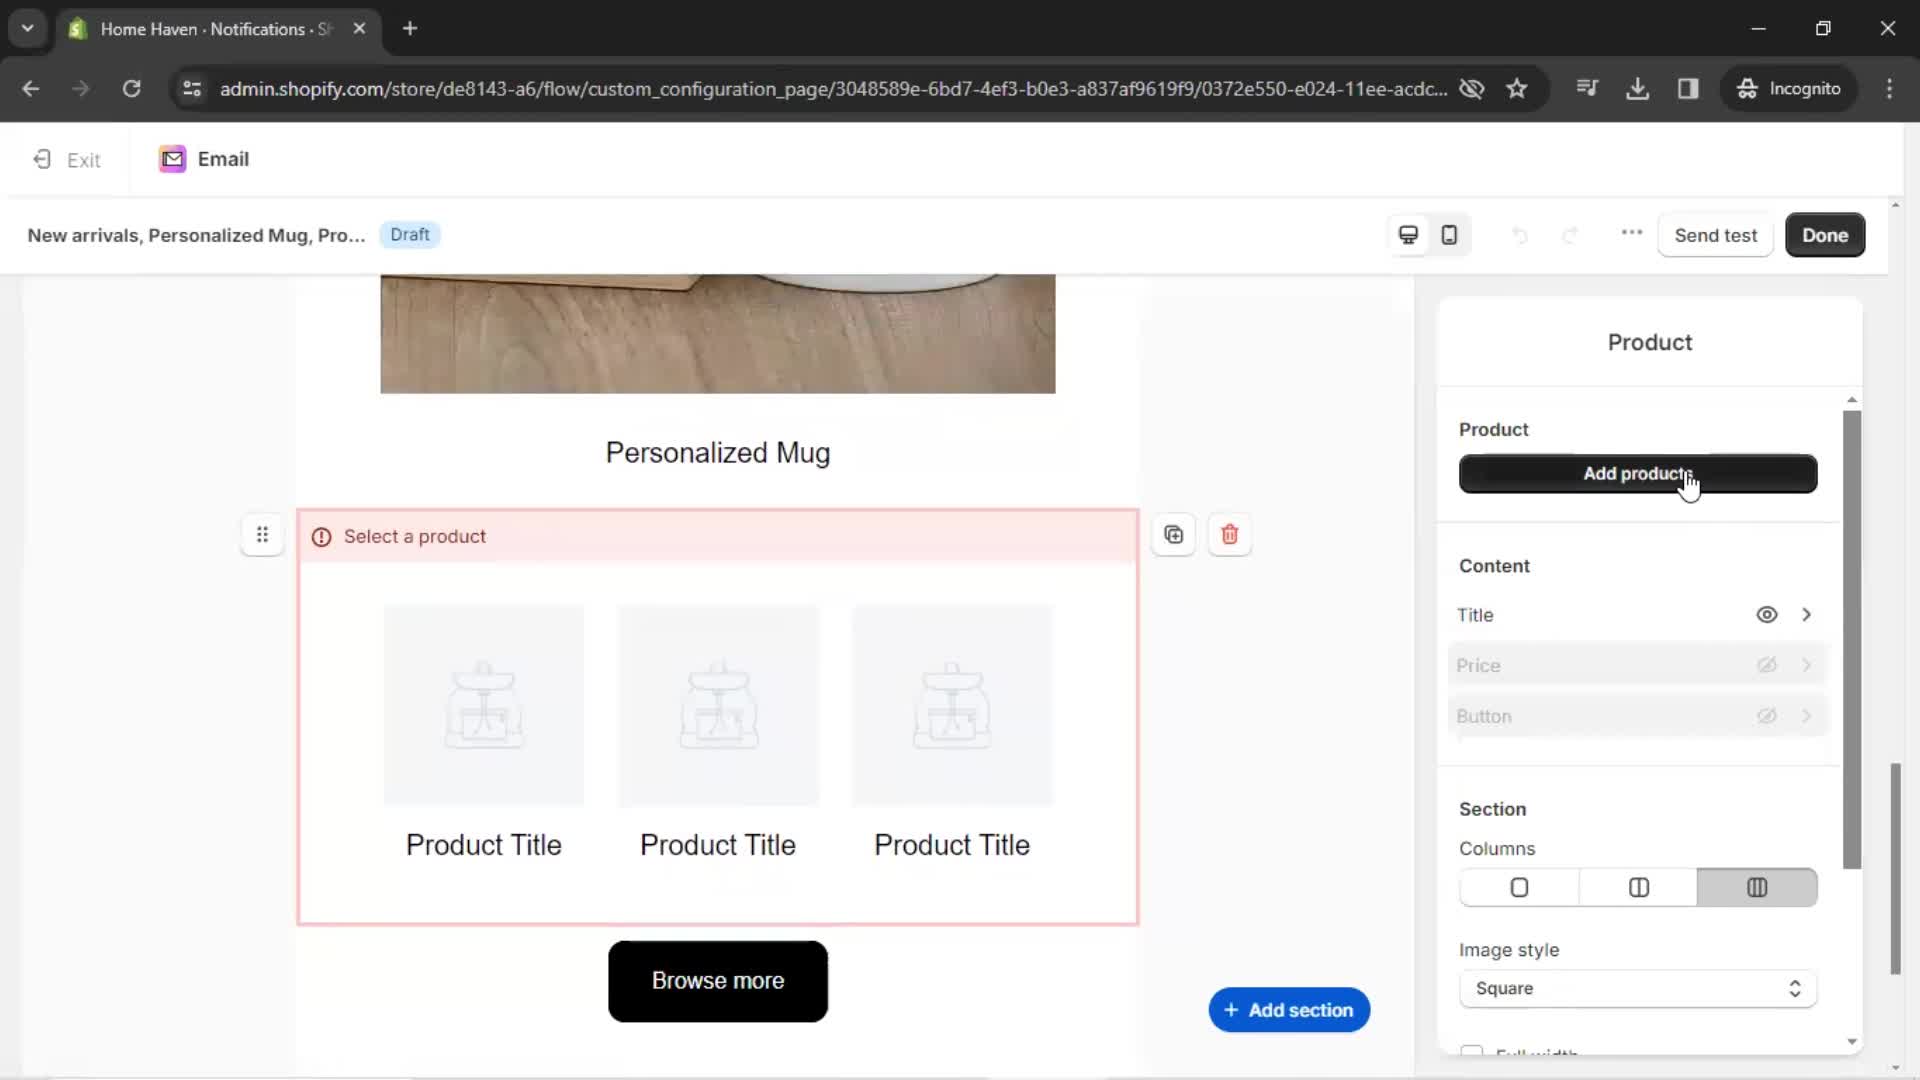Switch to desktop preview icon
The image size is (1920, 1080).
coord(1408,235)
